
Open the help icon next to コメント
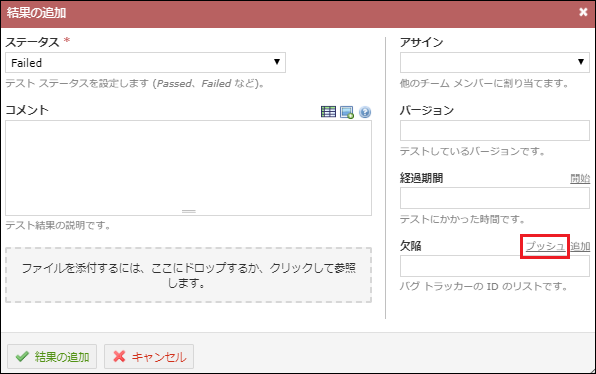(365, 112)
